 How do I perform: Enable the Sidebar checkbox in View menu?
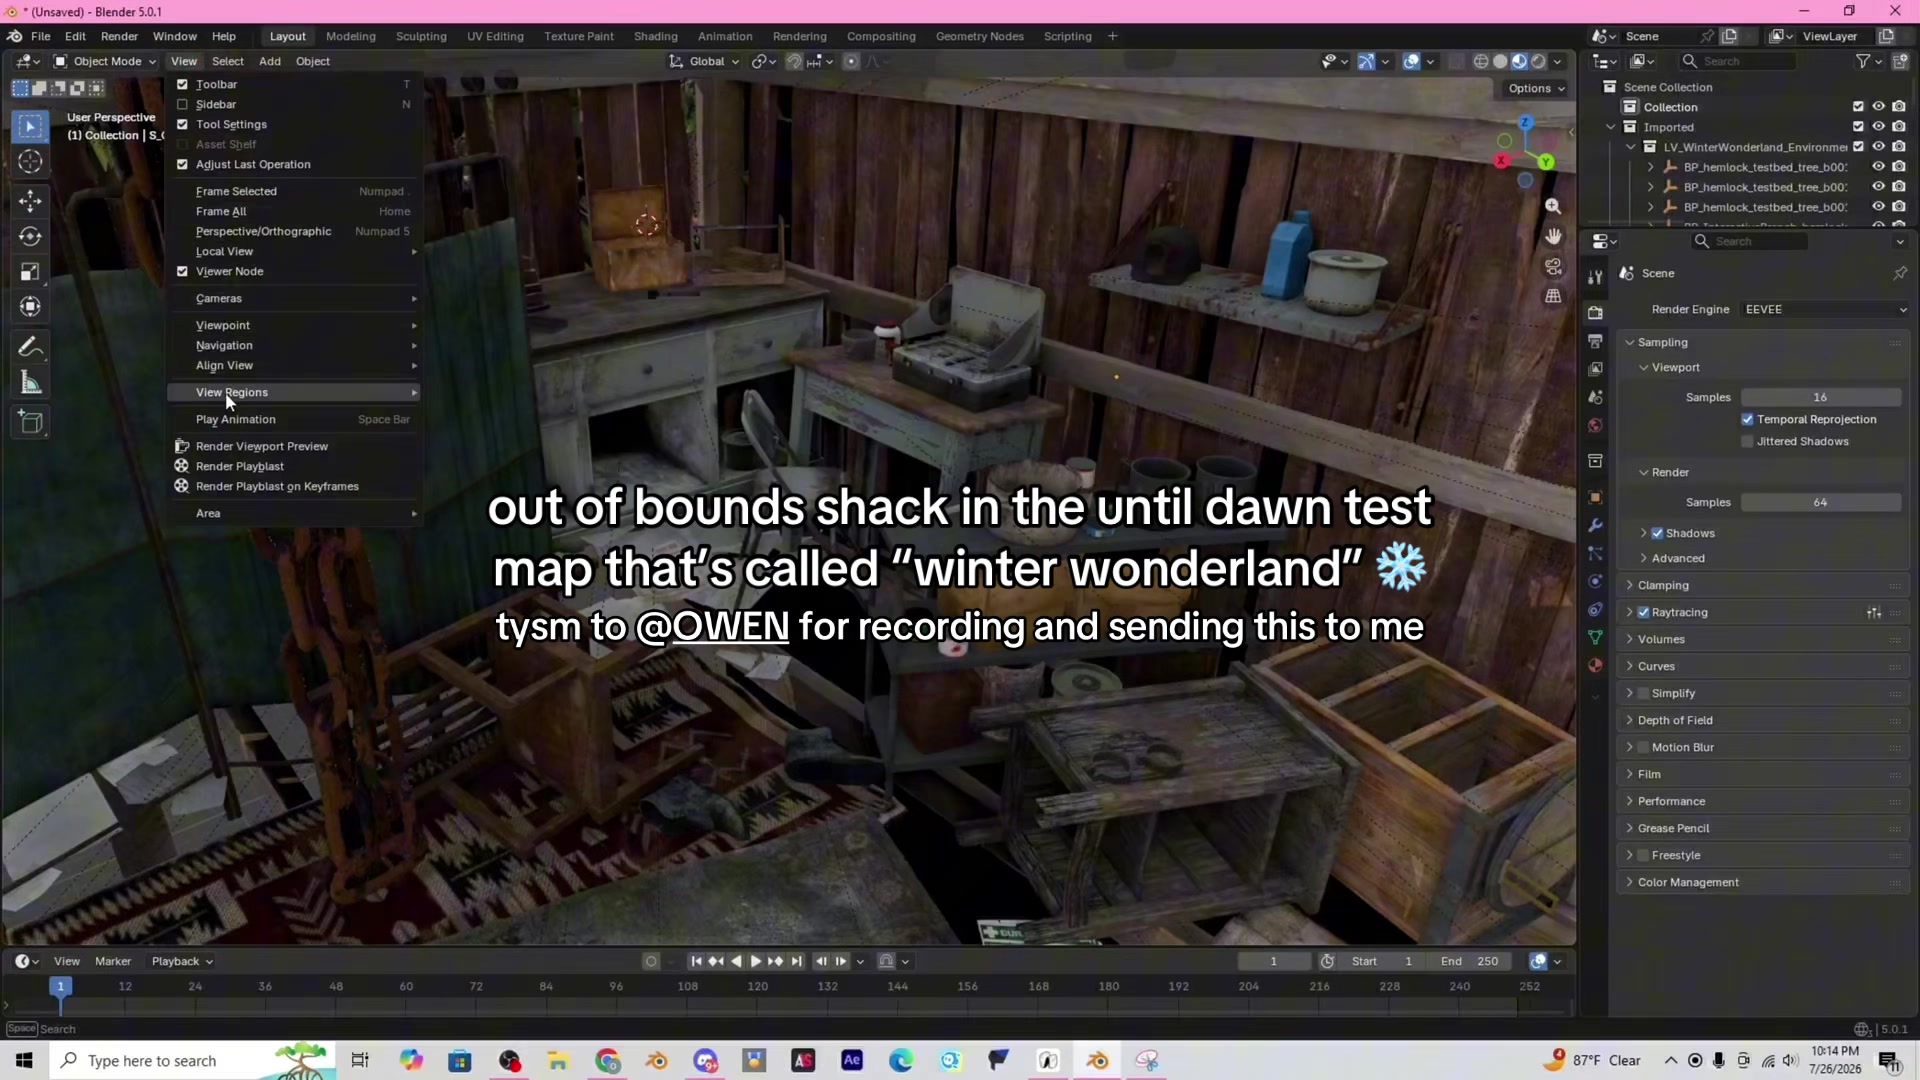pos(182,105)
